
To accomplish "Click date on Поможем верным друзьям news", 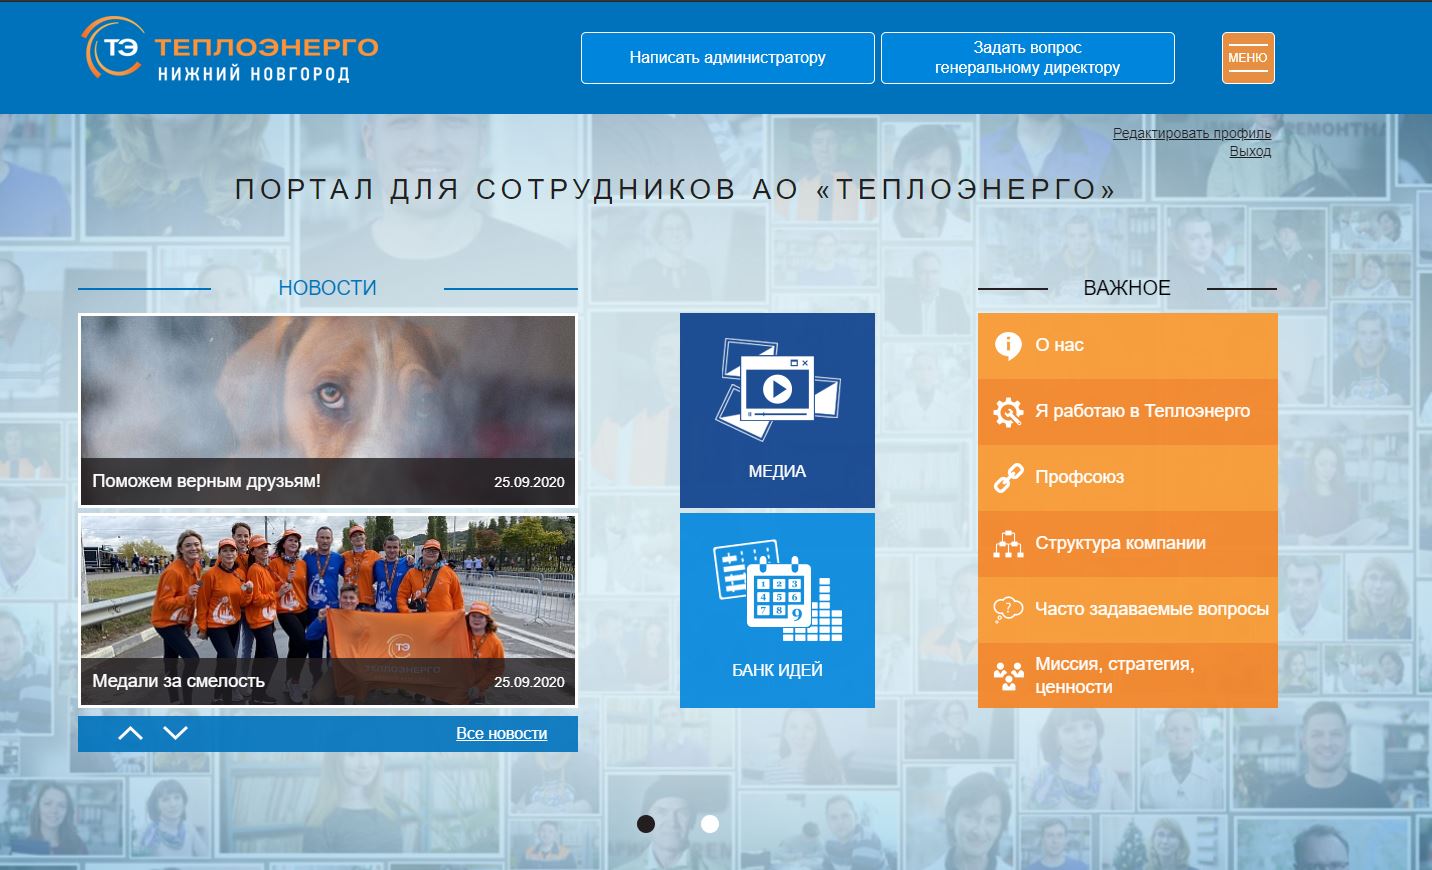I will pyautogui.click(x=529, y=482).
